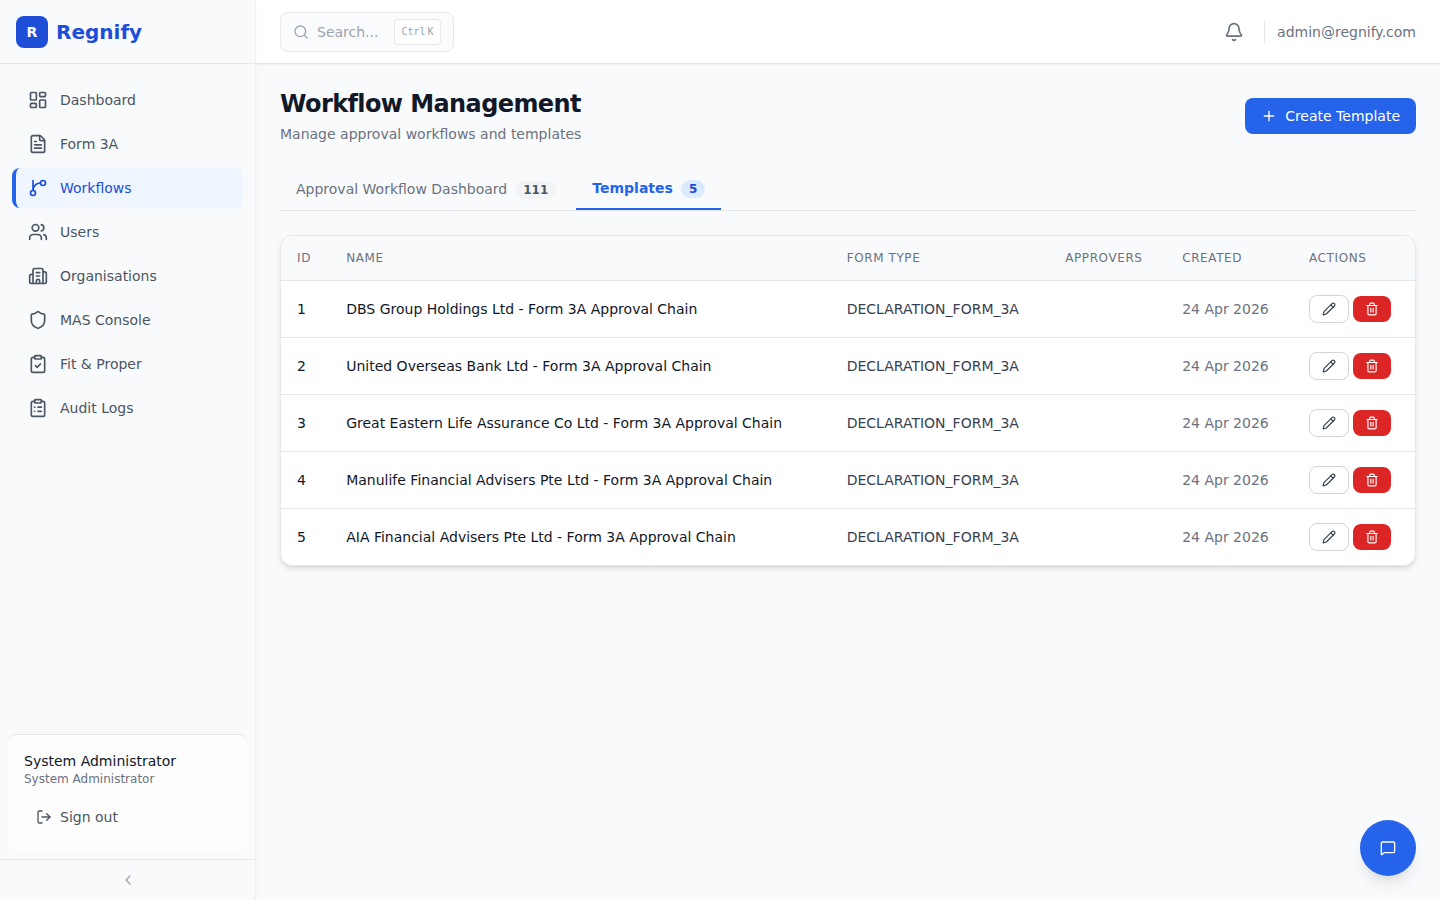Open the Dashboard sidebar item
1440x900 pixels.
coord(128,100)
